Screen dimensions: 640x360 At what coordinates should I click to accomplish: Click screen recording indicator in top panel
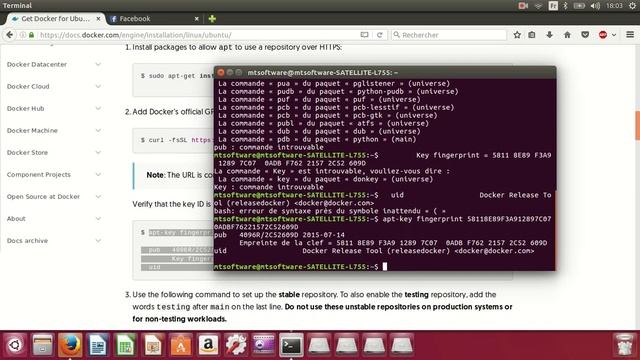point(523,6)
